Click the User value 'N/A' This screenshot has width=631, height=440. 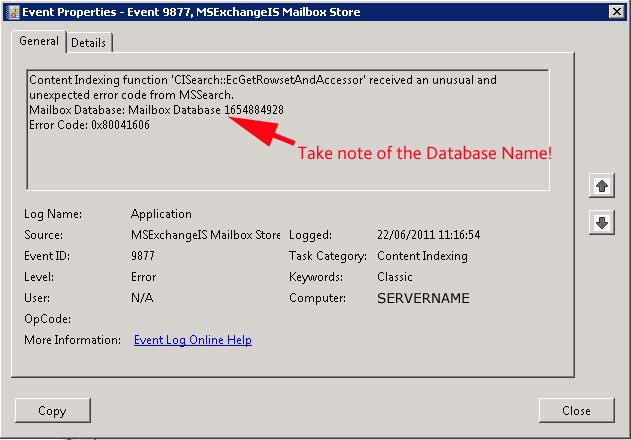click(x=142, y=298)
